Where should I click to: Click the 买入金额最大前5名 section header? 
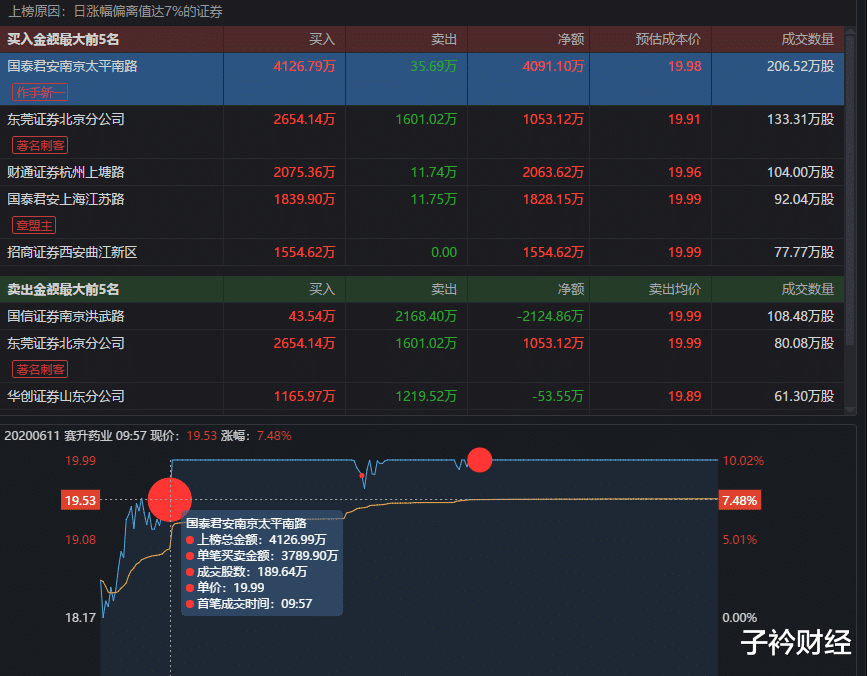pos(63,39)
